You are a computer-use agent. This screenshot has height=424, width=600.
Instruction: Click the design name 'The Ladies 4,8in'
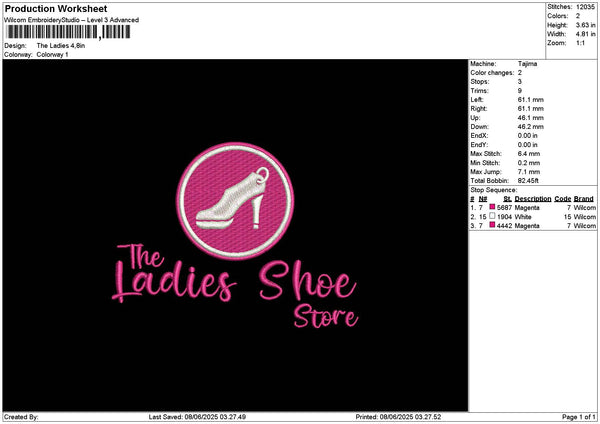pyautogui.click(x=61, y=46)
